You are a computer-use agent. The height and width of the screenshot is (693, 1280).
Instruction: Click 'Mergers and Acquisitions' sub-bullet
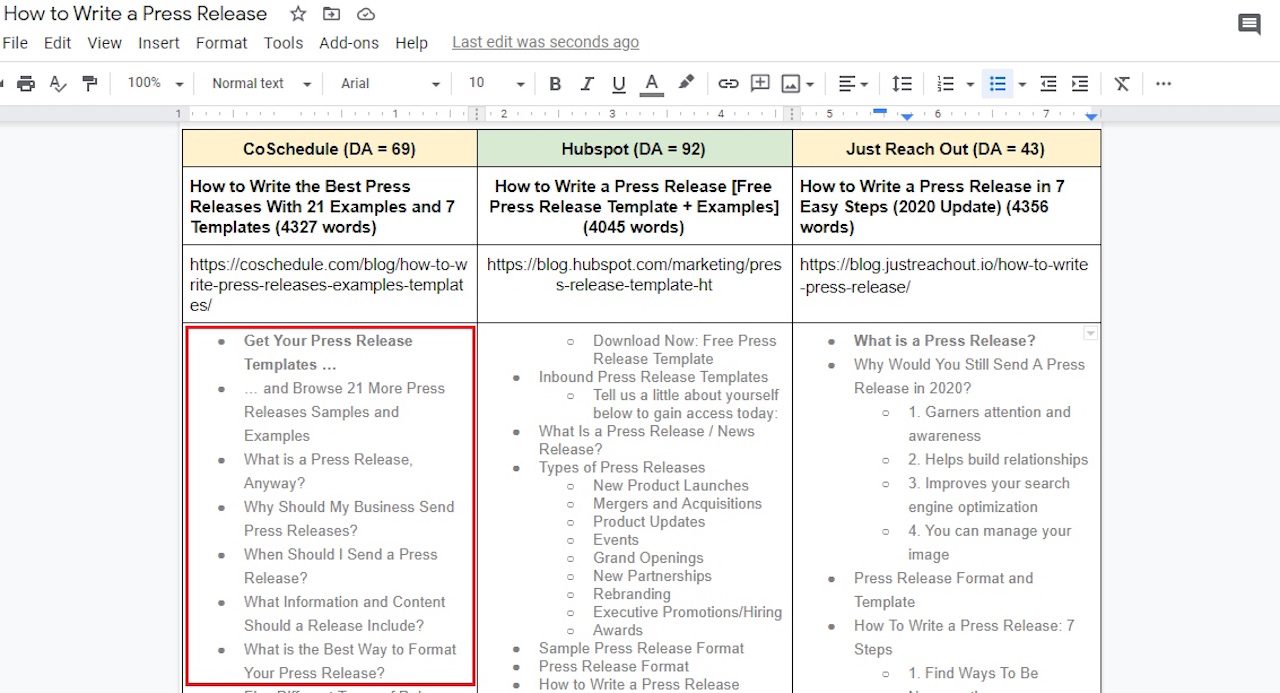click(677, 503)
